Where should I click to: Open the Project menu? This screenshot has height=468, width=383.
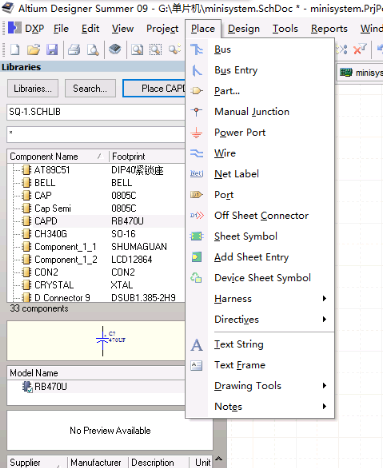click(x=162, y=29)
